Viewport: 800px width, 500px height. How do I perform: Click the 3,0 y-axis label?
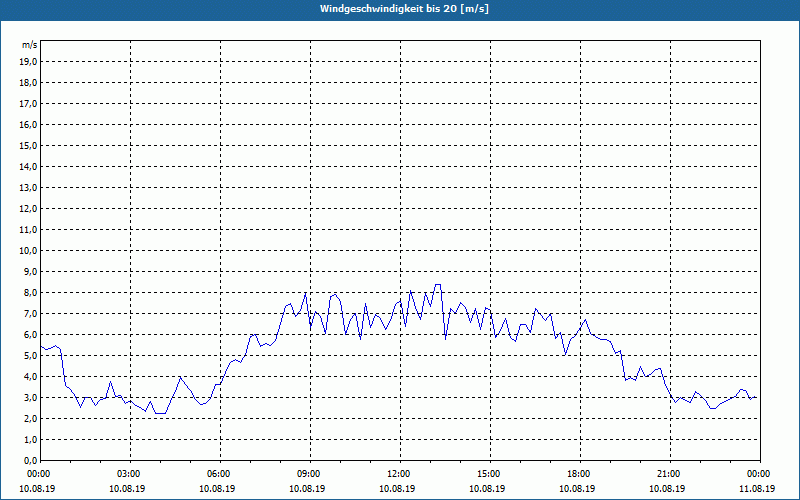[30, 397]
